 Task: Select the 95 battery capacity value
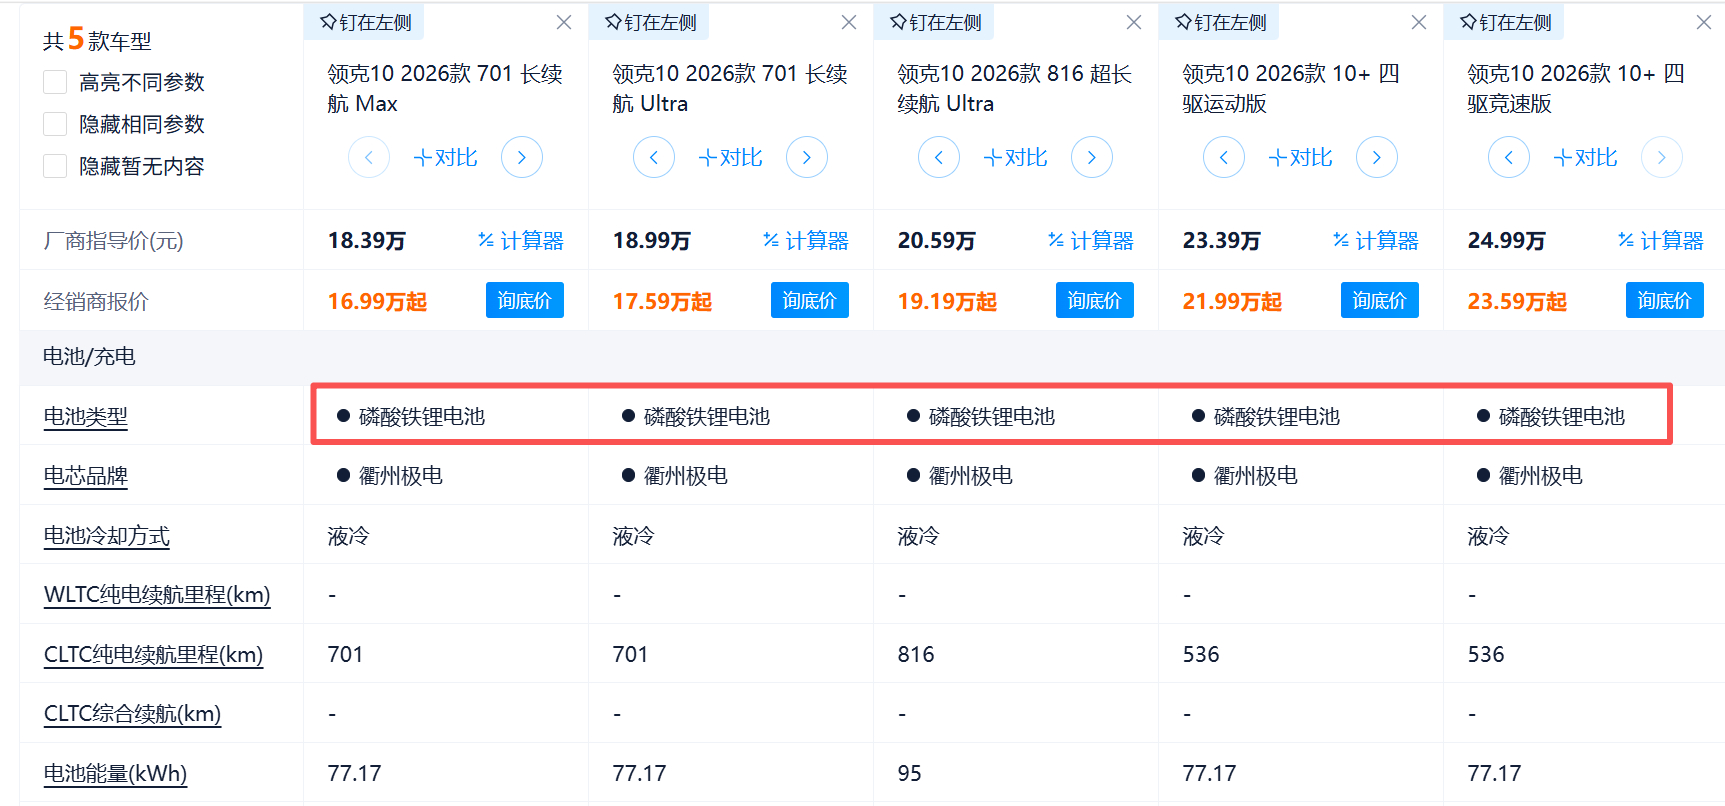click(910, 774)
